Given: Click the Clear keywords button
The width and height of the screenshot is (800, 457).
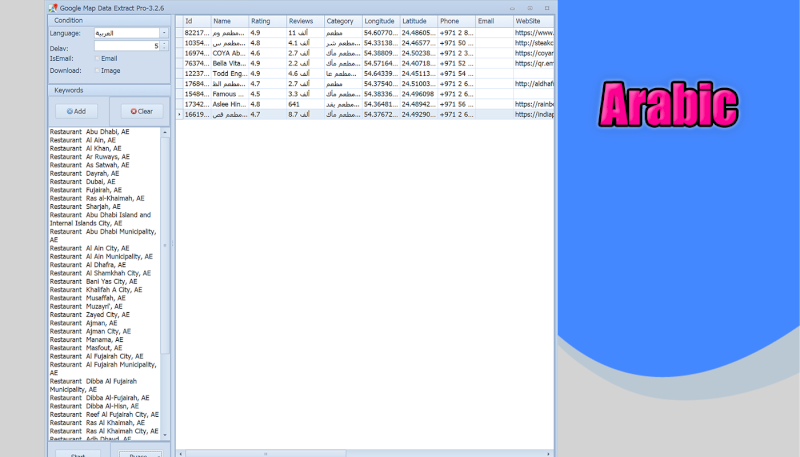Looking at the screenshot, I should [141, 111].
